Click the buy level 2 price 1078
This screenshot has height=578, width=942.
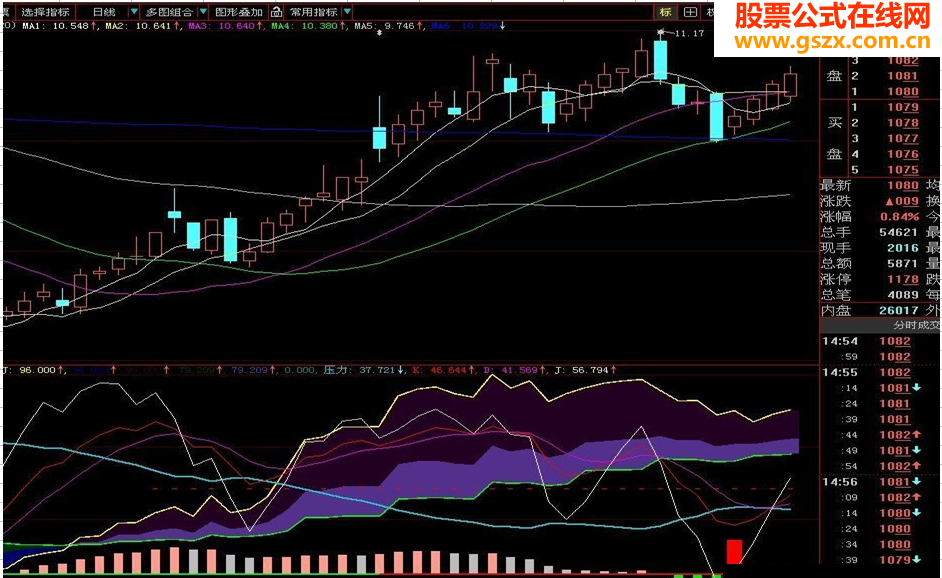click(903, 123)
